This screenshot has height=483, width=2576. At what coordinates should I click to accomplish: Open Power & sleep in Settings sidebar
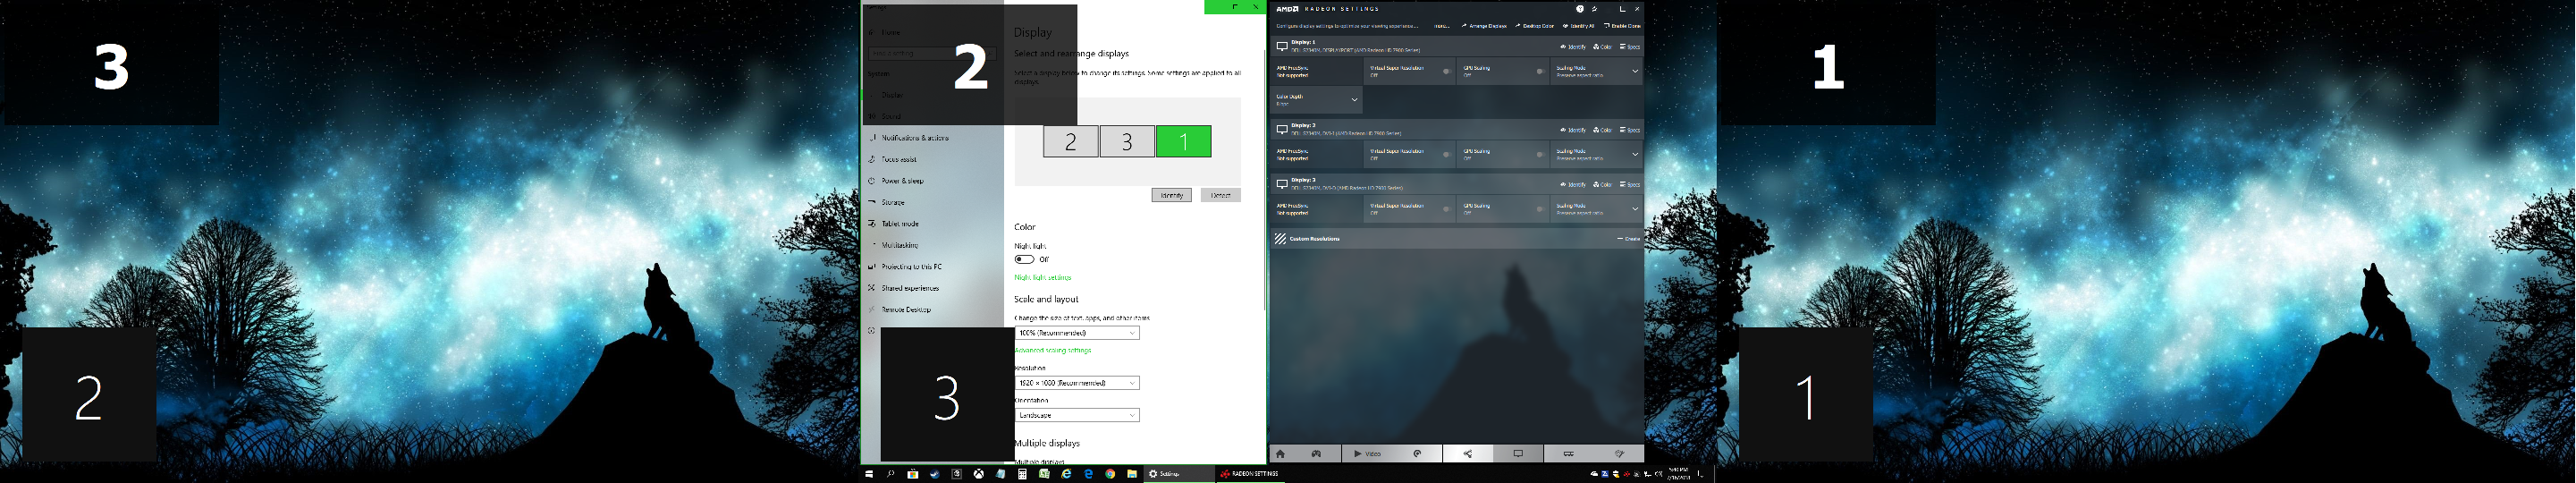[x=902, y=181]
